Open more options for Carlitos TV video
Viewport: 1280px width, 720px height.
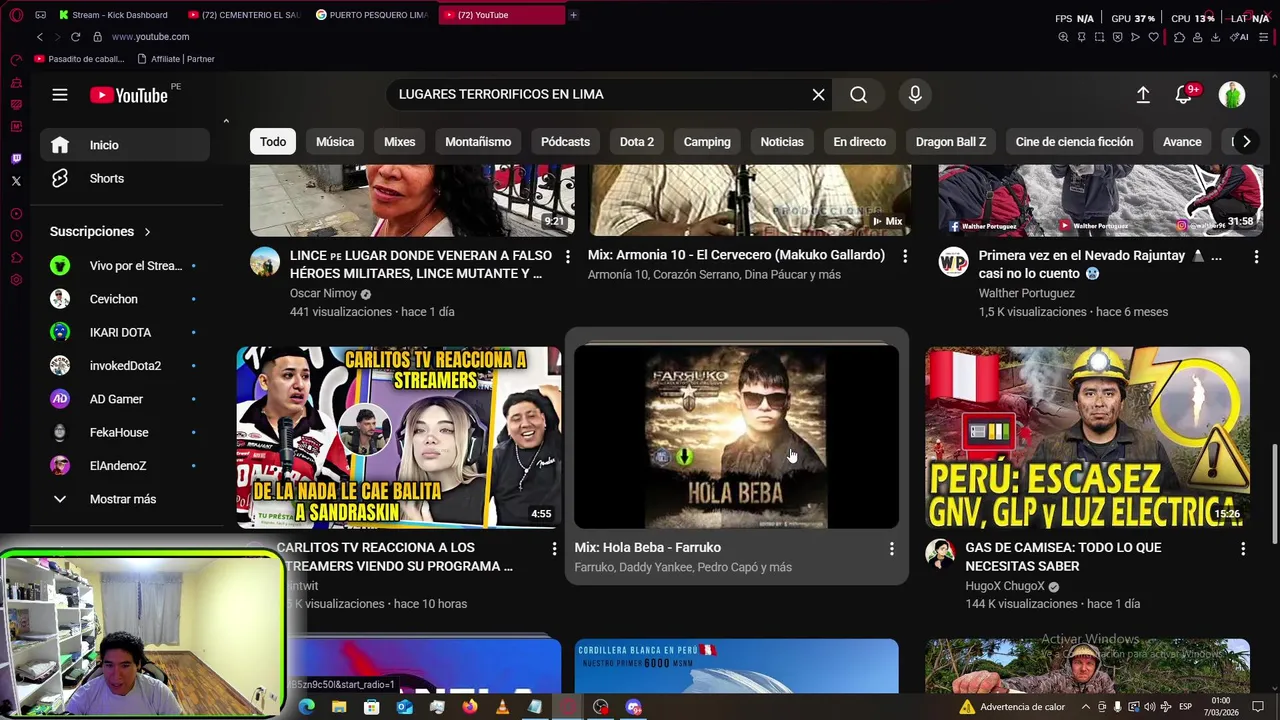pos(554,548)
